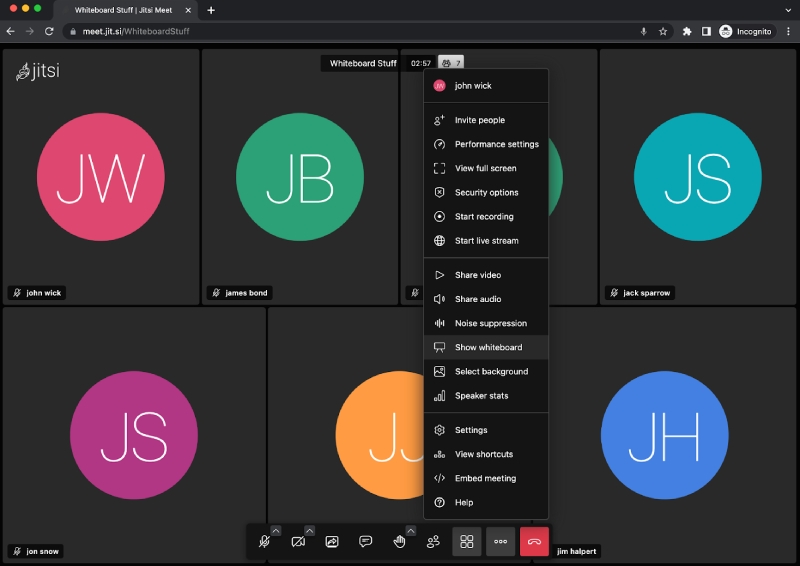Expand the reactions arrow above the raise-hand icon
800x566 pixels.
[411, 531]
